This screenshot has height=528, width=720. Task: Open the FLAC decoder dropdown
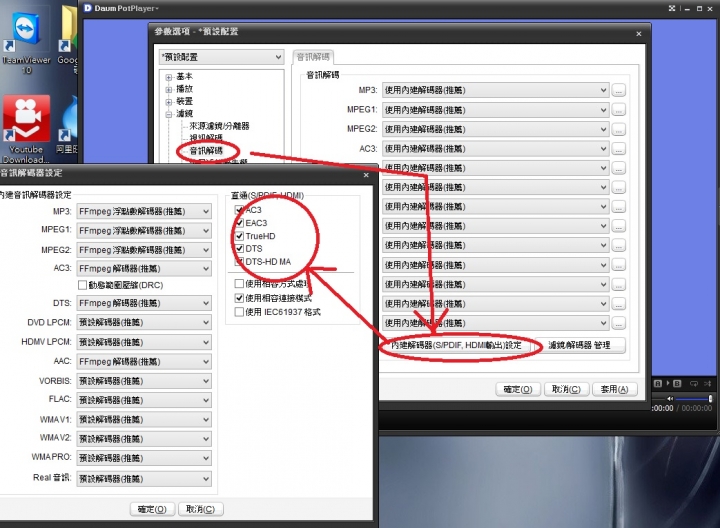click(144, 400)
